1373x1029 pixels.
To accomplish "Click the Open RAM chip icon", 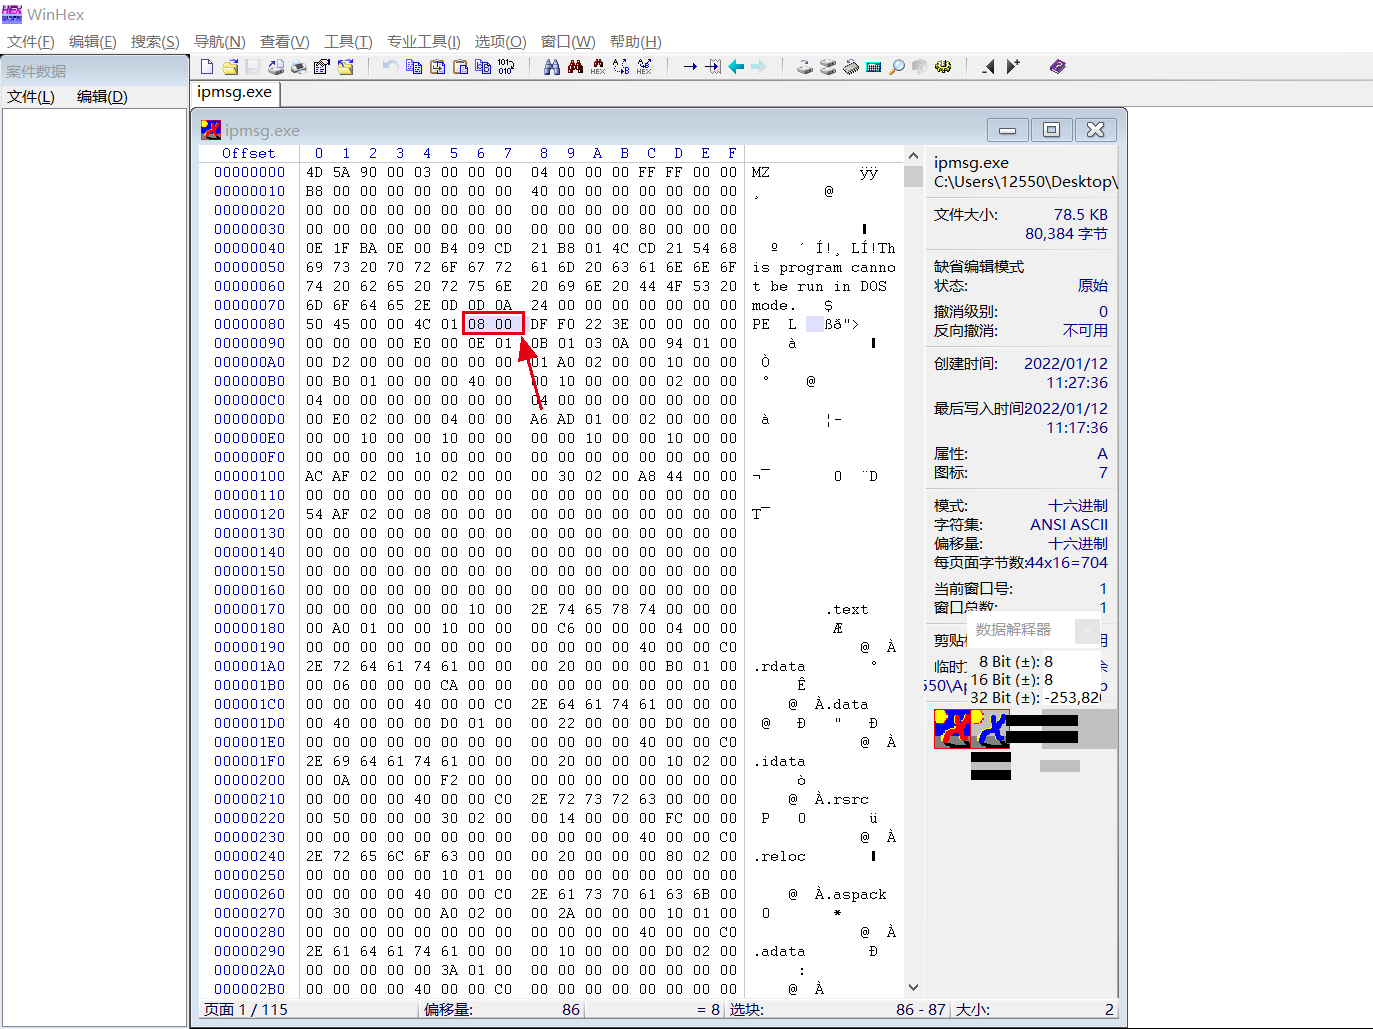I will [x=850, y=67].
